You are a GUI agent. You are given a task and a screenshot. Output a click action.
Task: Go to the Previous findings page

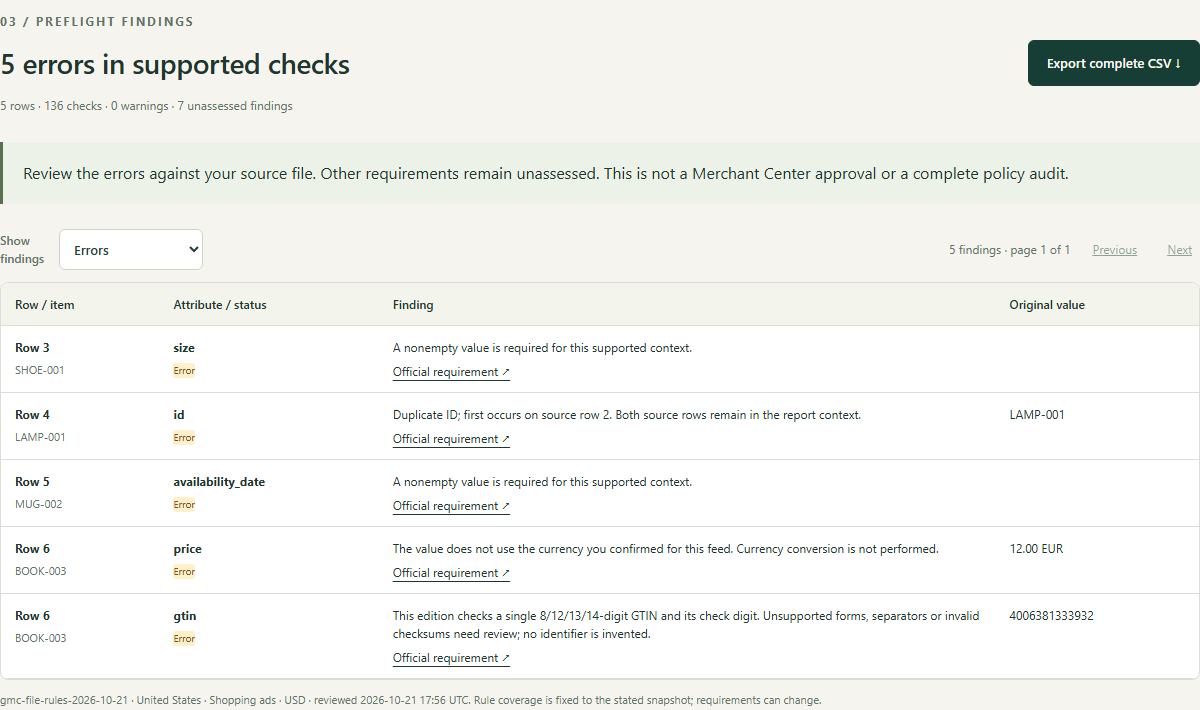1114,250
